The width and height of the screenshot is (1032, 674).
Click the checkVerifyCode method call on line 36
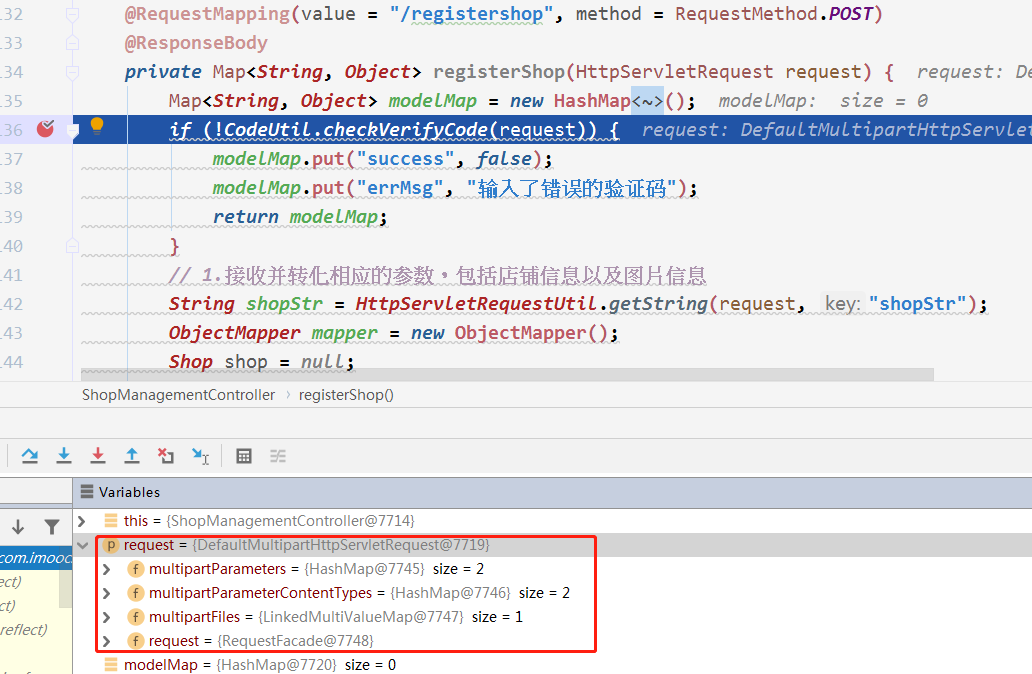click(406, 130)
